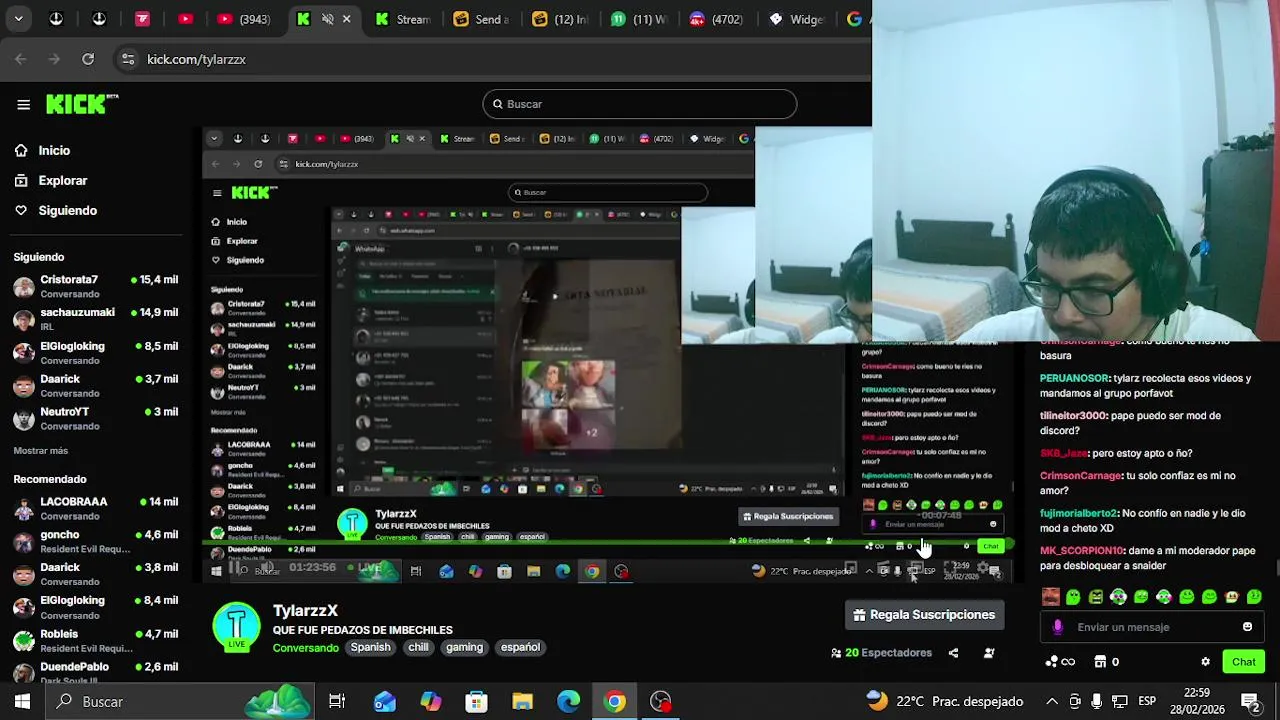
Task: Click the purple microphone chat icon
Action: [x=1058, y=627]
